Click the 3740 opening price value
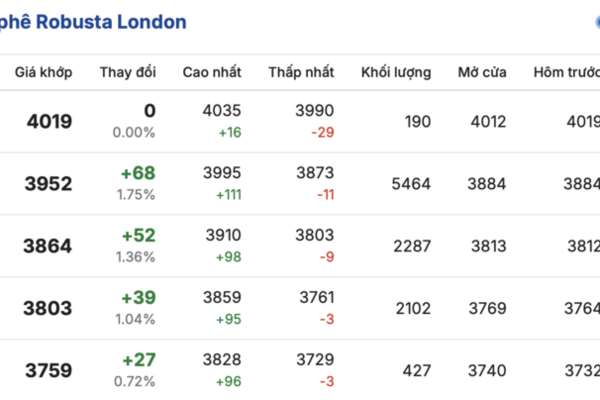Image resolution: width=600 pixels, height=400 pixels. coord(488,370)
